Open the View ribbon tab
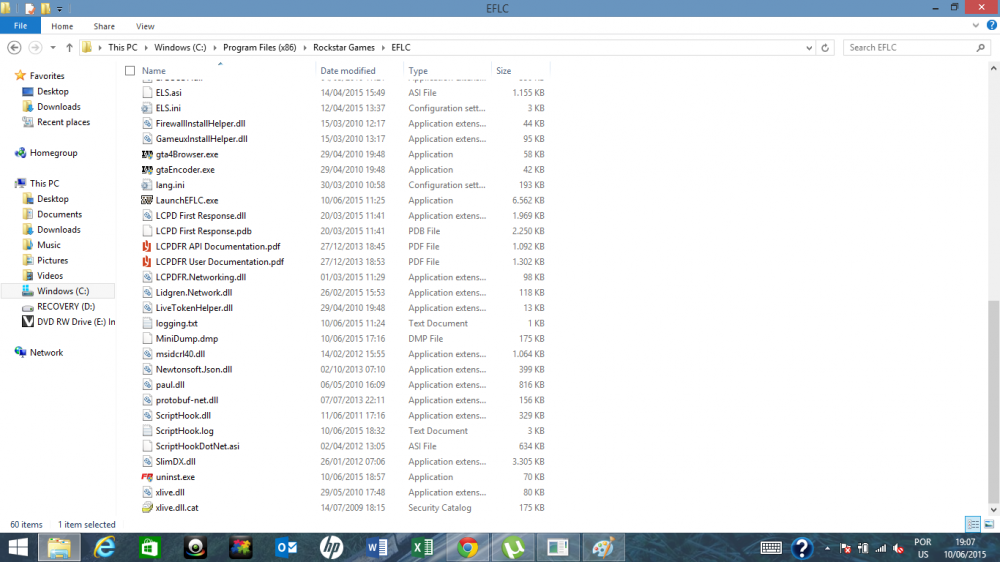The height and width of the screenshot is (562, 1000). [x=145, y=26]
